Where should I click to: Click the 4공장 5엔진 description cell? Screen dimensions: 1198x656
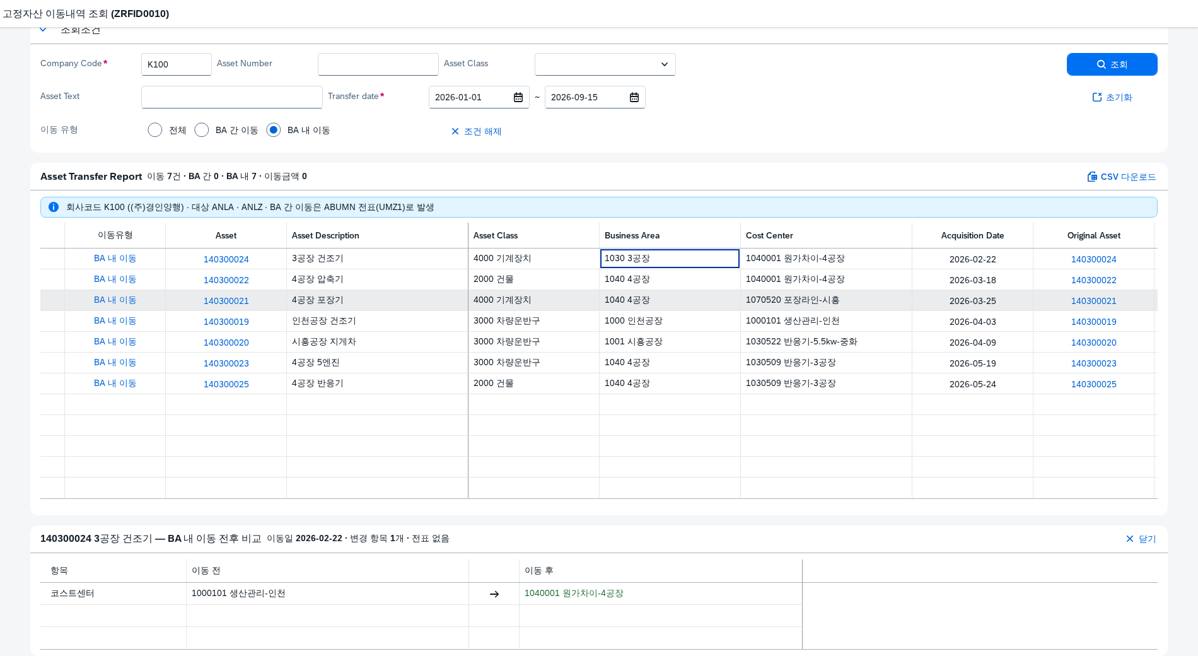tap(377, 362)
